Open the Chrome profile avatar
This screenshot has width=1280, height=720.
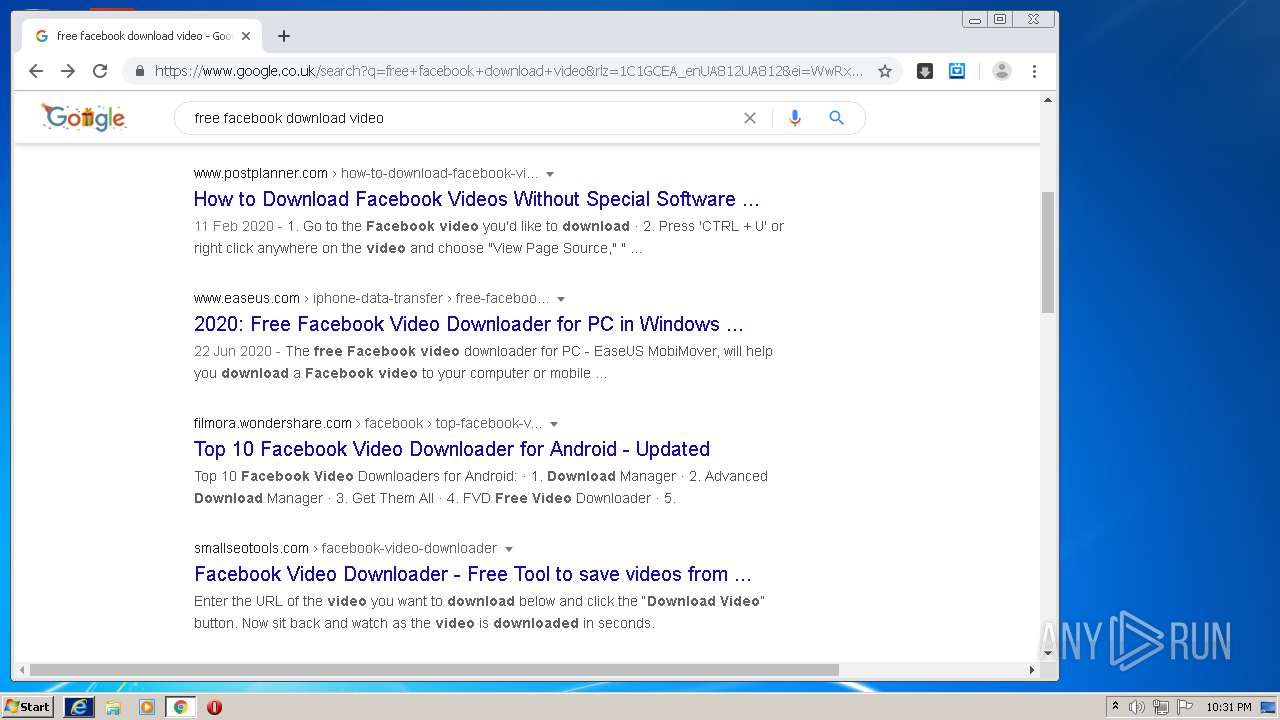pos(1002,71)
